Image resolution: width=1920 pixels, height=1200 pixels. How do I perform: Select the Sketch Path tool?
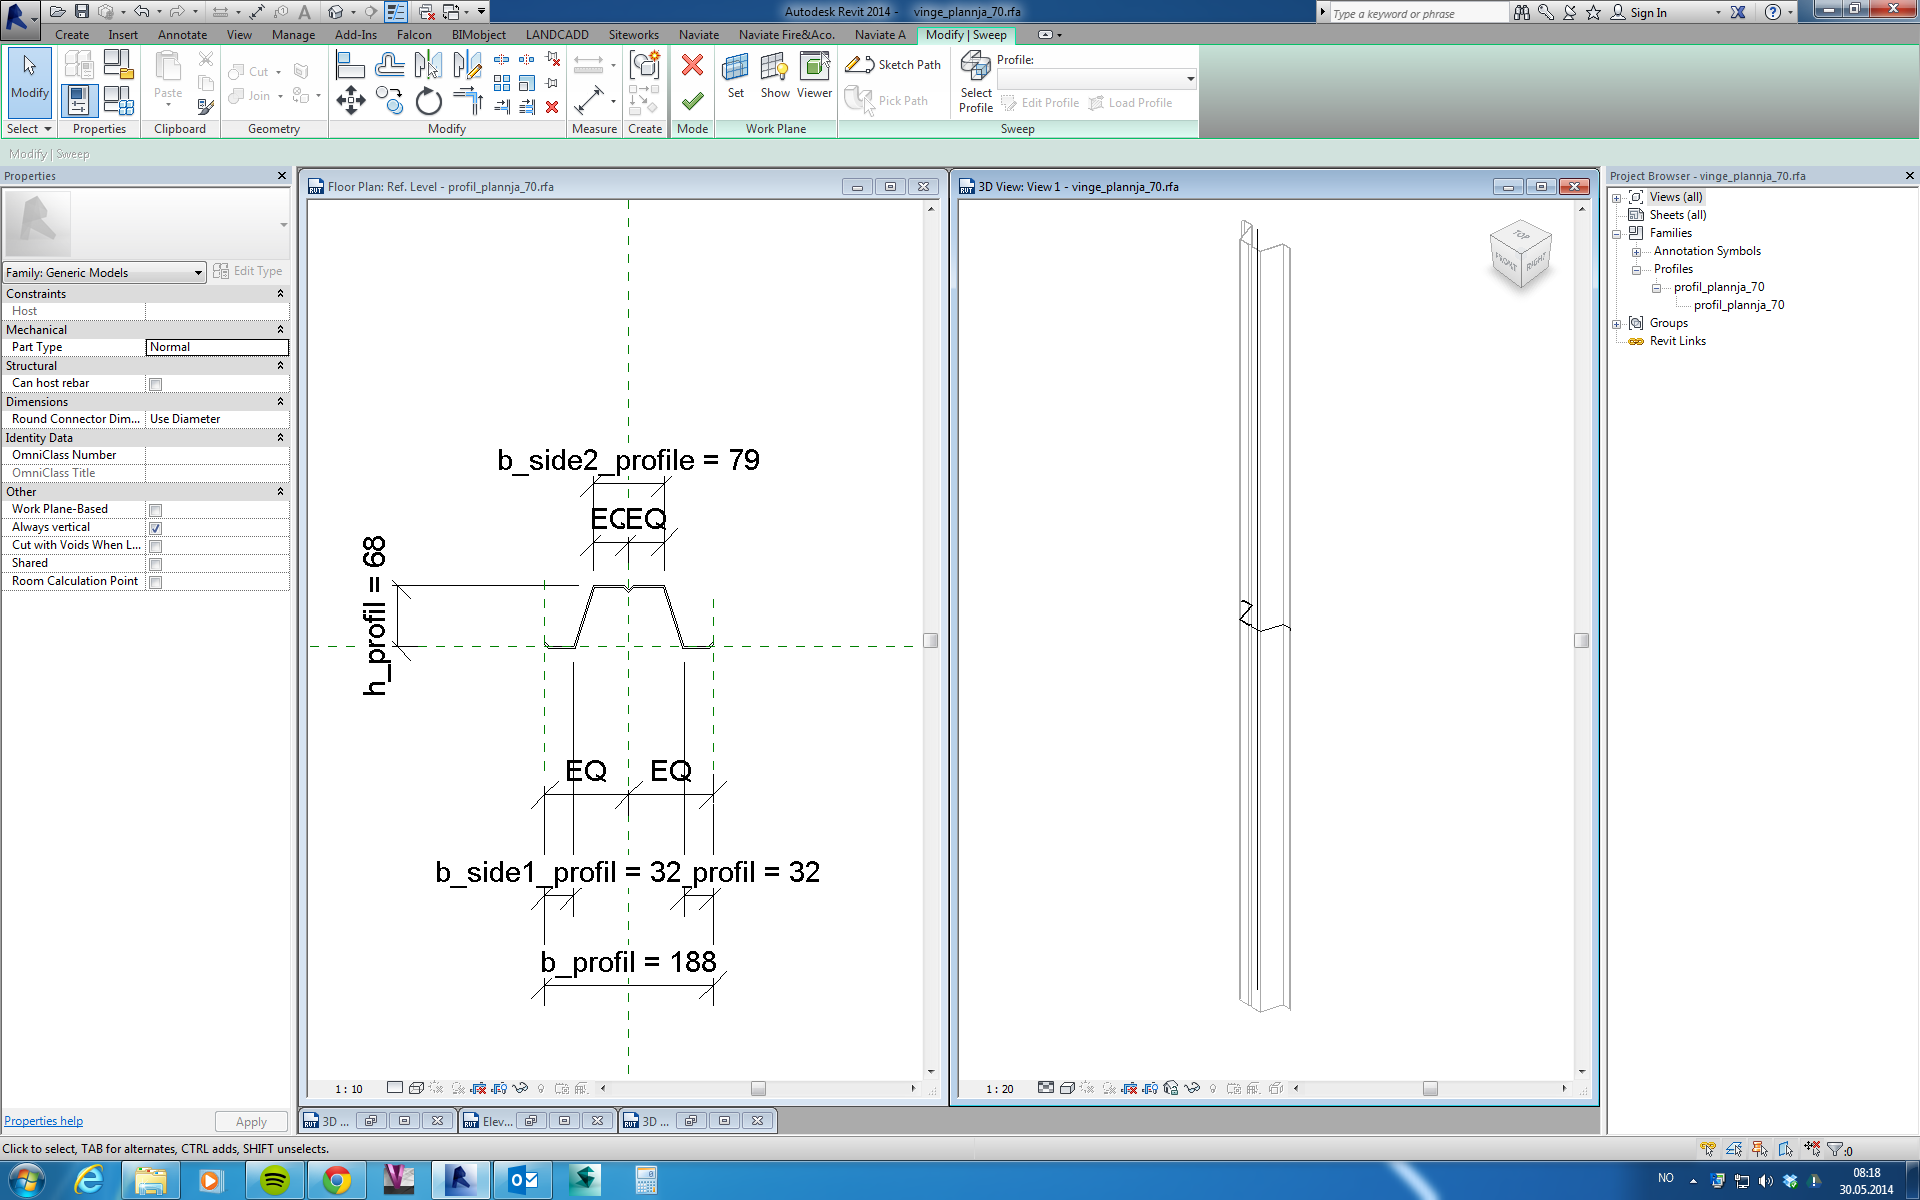click(x=893, y=65)
